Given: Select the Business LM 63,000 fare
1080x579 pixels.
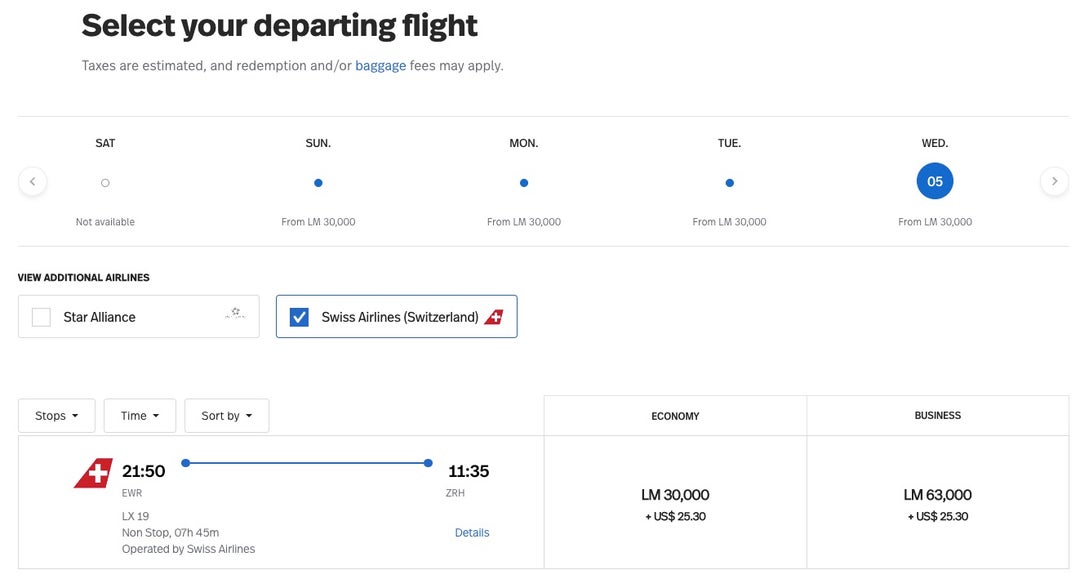Looking at the screenshot, I should [x=937, y=503].
